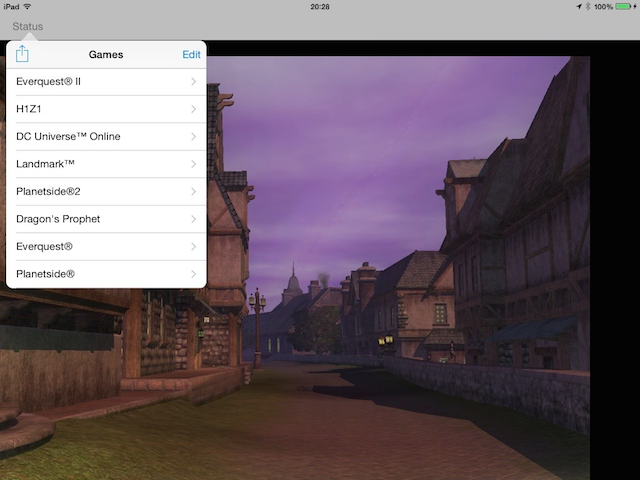Tap chevron at the Planetside® row end
This screenshot has width=640, height=480.
[193, 274]
